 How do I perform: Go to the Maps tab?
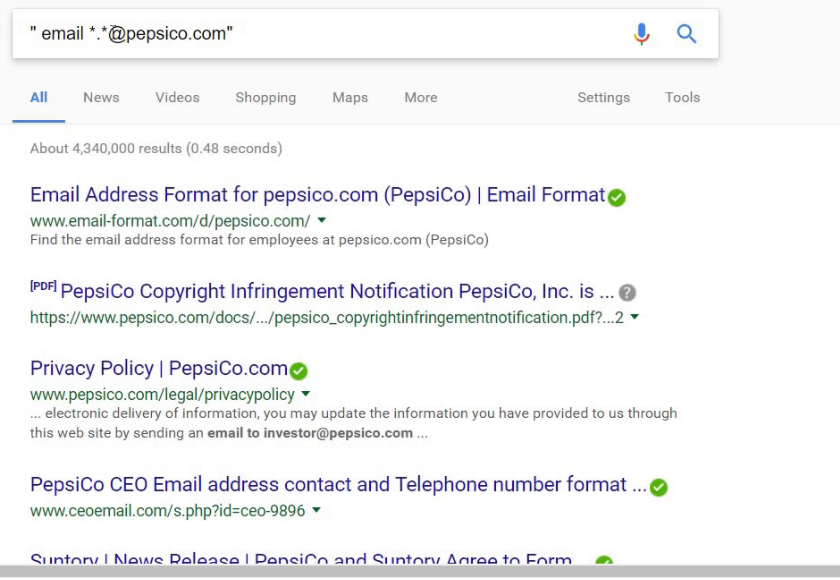(x=350, y=98)
